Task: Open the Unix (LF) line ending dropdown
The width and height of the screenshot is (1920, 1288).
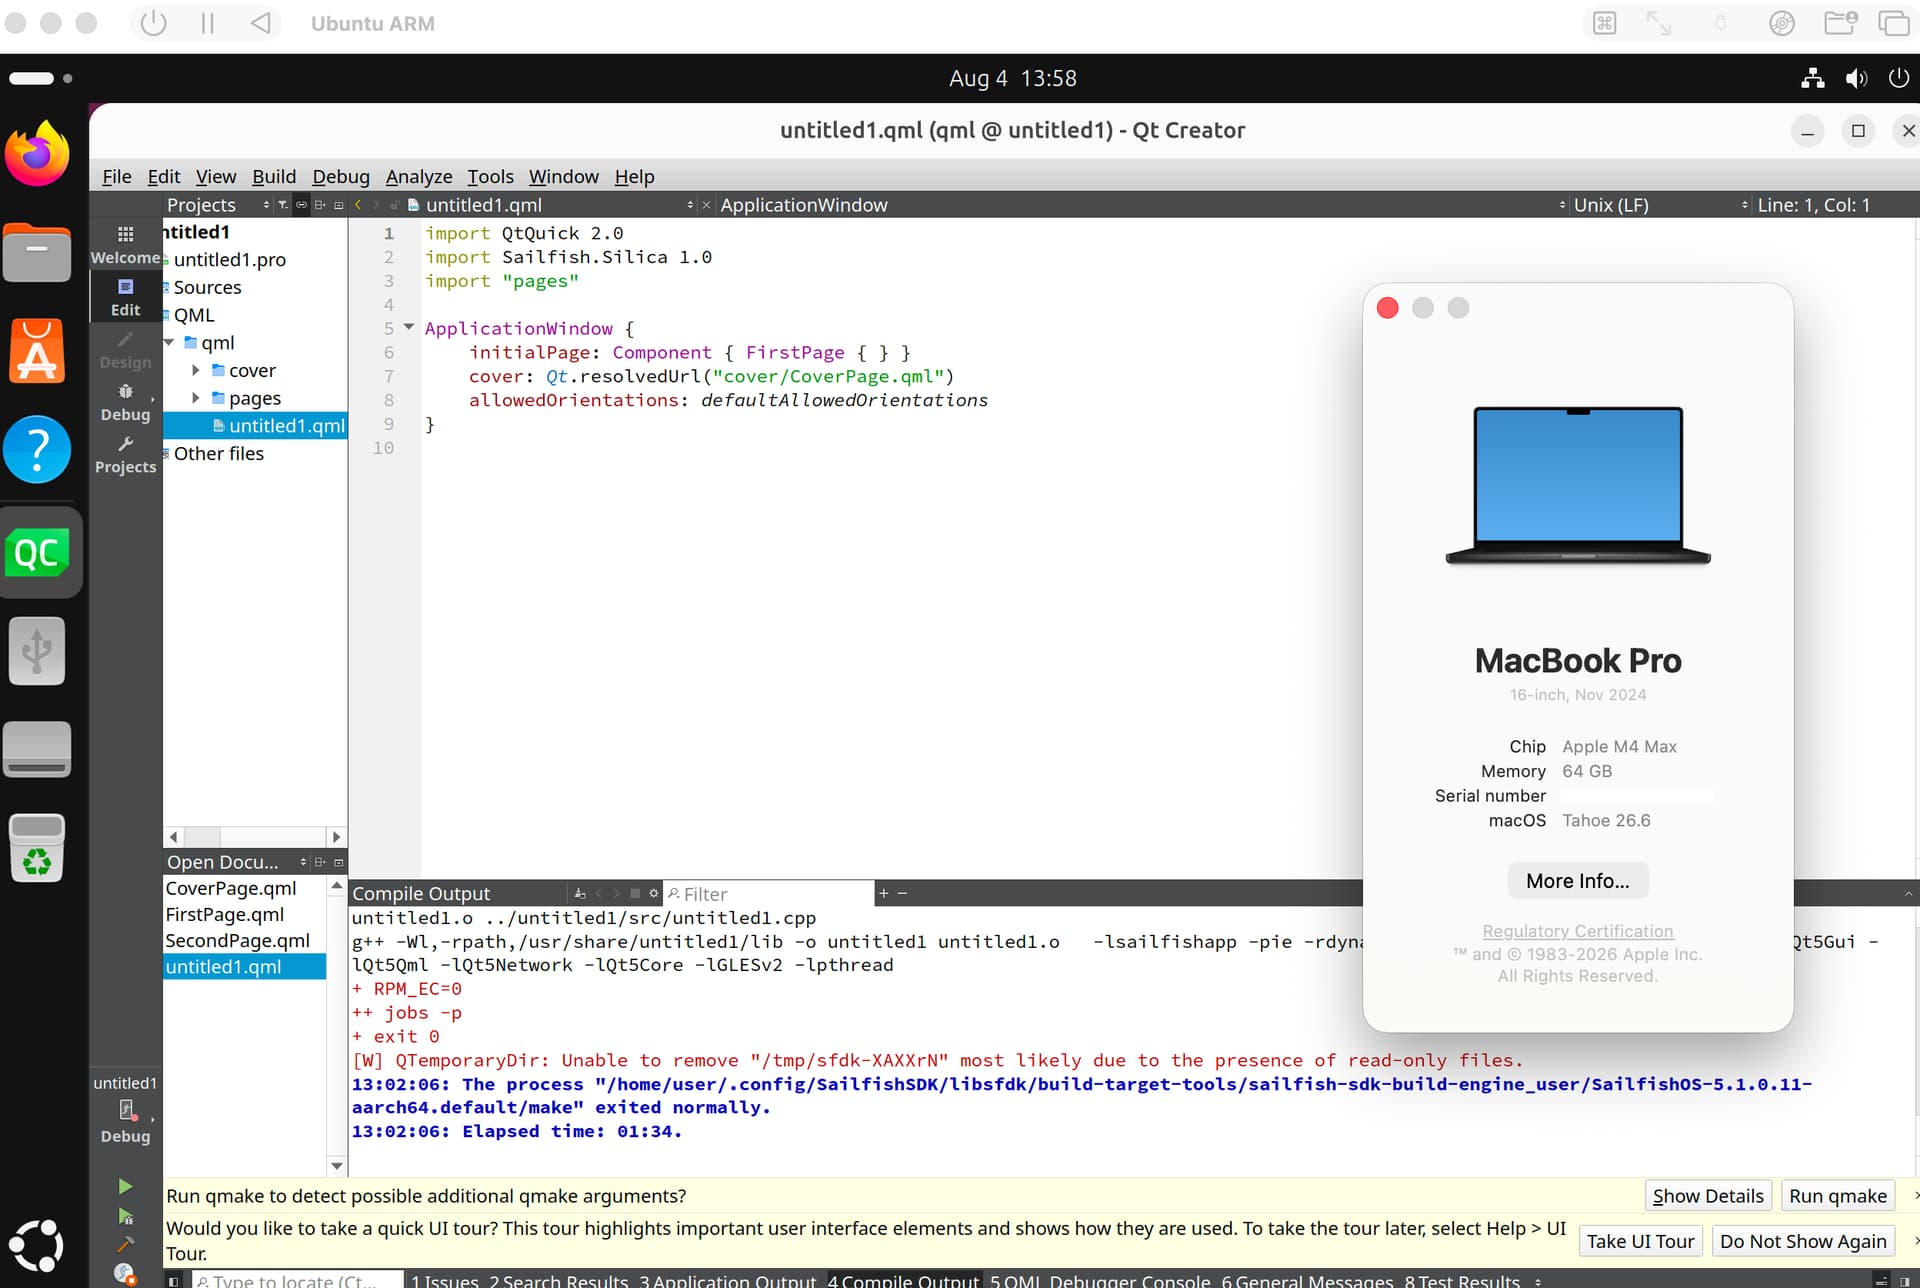Action: (1610, 205)
